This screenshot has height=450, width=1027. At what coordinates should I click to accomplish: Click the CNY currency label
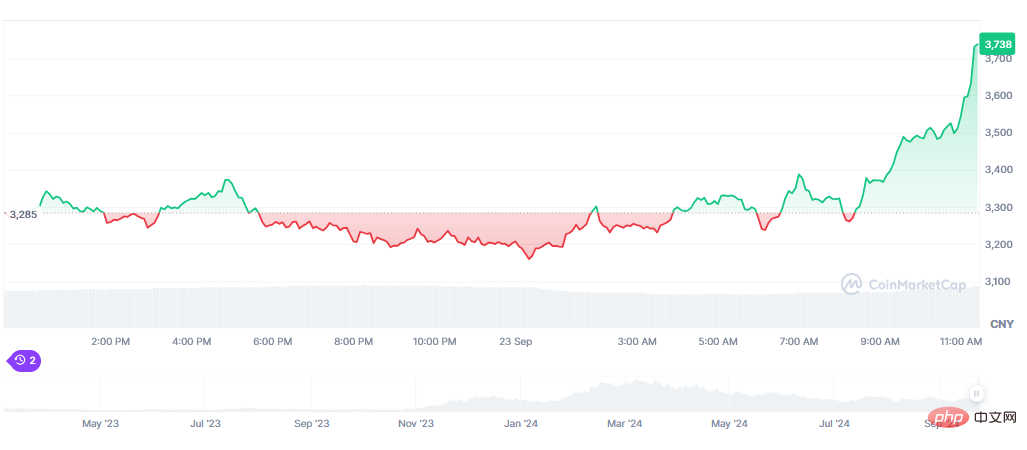[1001, 324]
